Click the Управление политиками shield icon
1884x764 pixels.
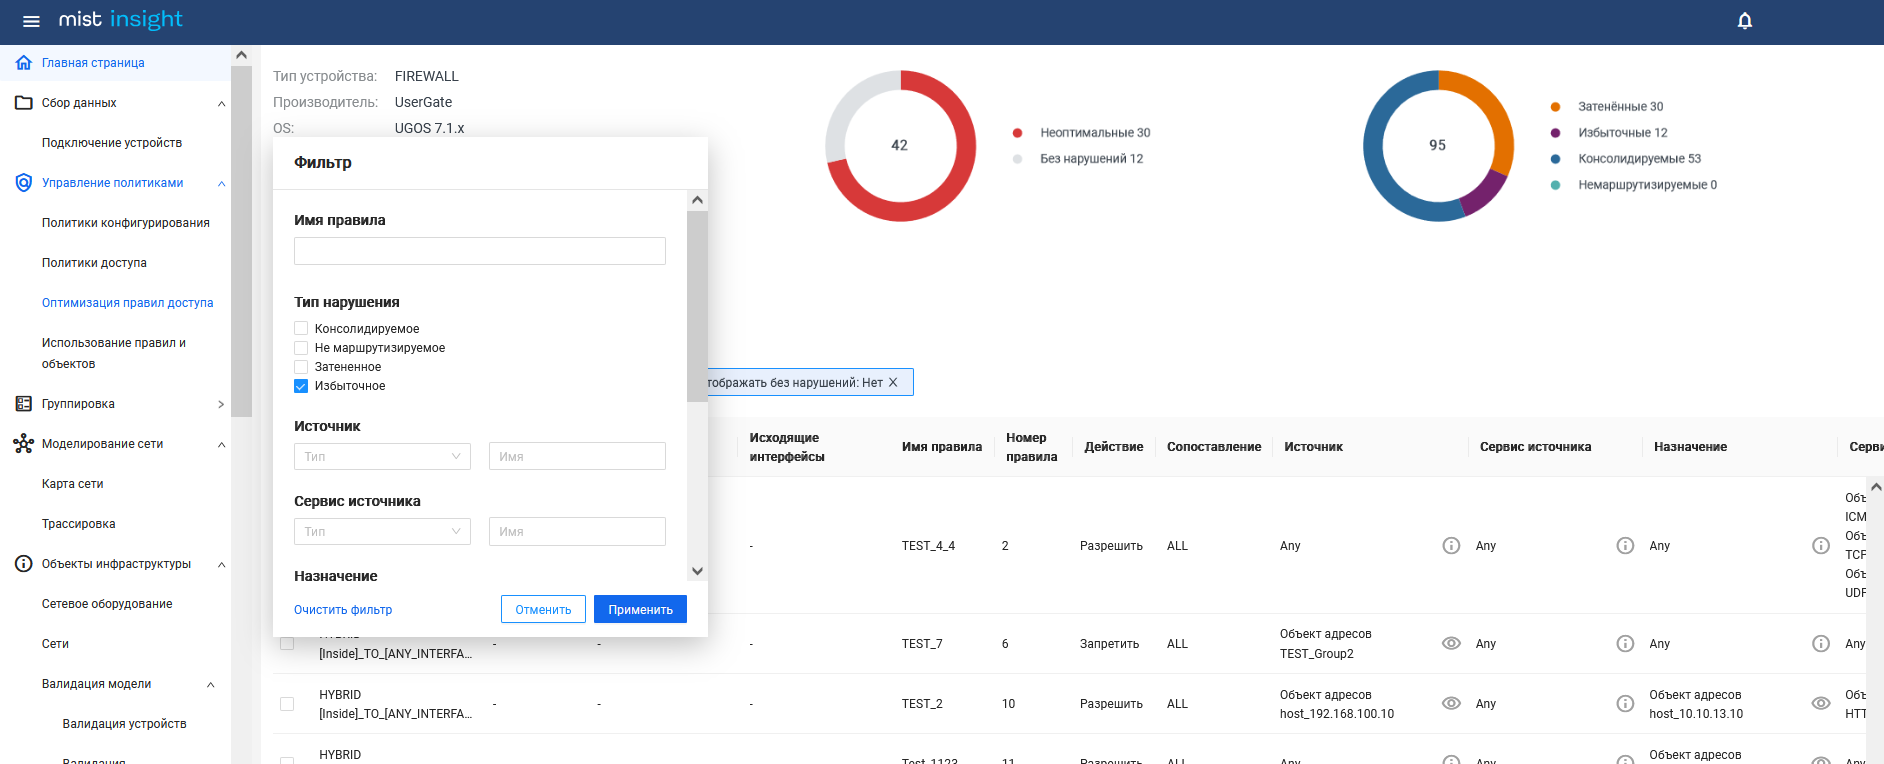(x=24, y=183)
